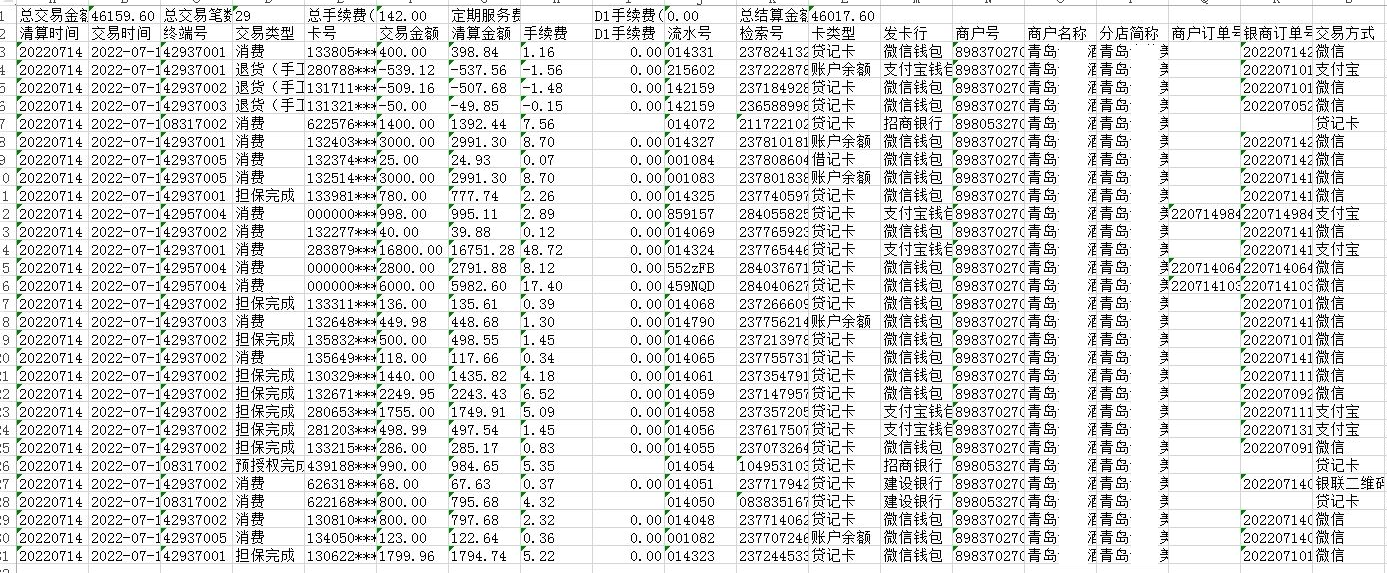
Task: Select the 发卡行 header cell
Action: coord(914,34)
